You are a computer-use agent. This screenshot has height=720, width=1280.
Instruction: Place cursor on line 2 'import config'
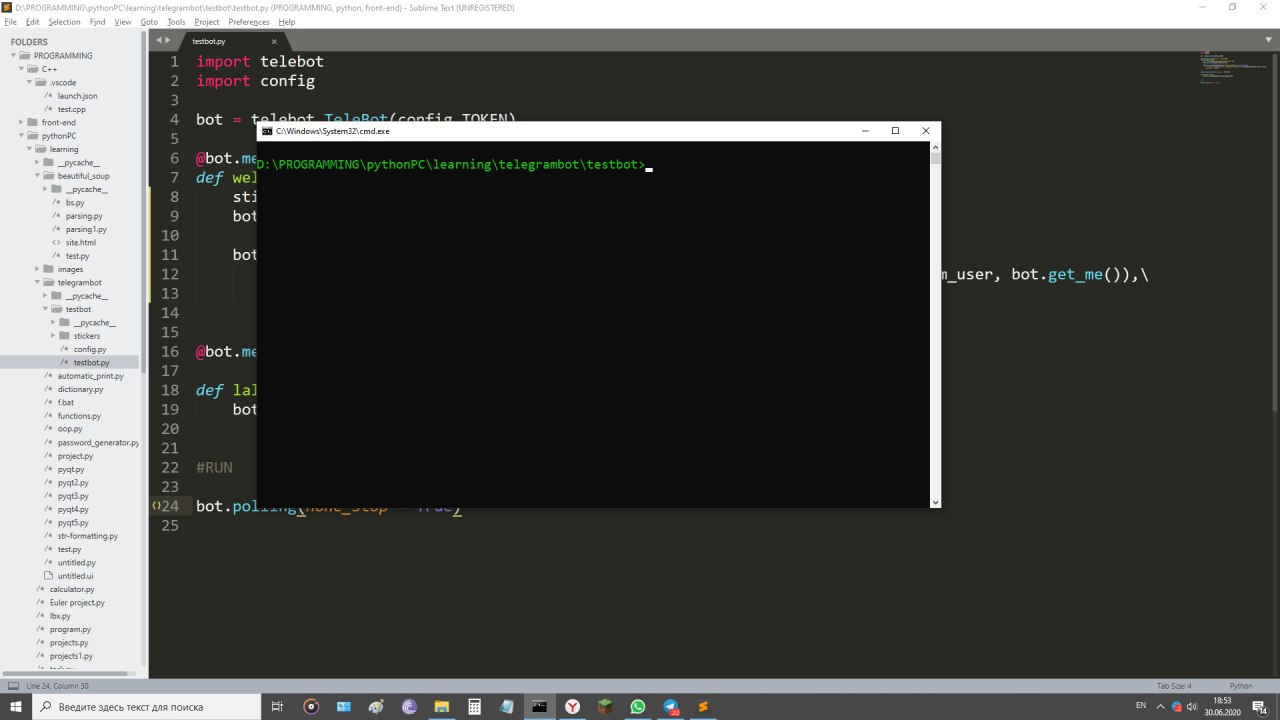(255, 81)
